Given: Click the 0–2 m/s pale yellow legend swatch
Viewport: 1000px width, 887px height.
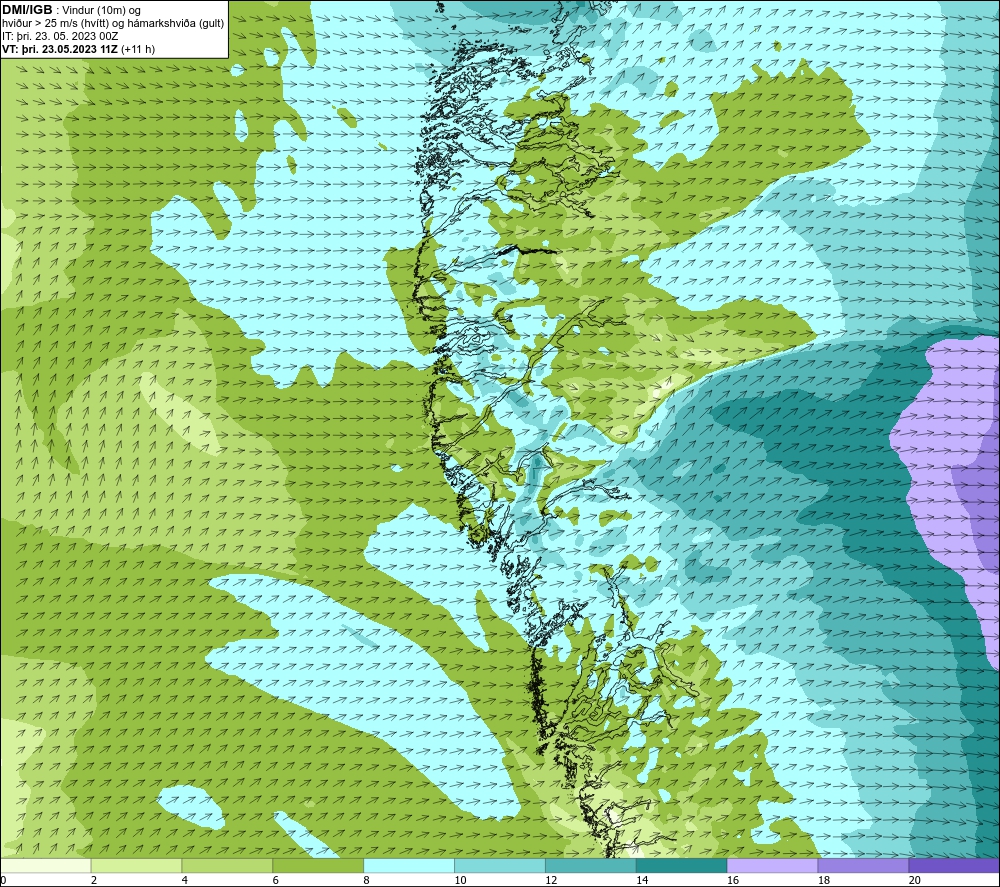Looking at the screenshot, I should click(46, 865).
